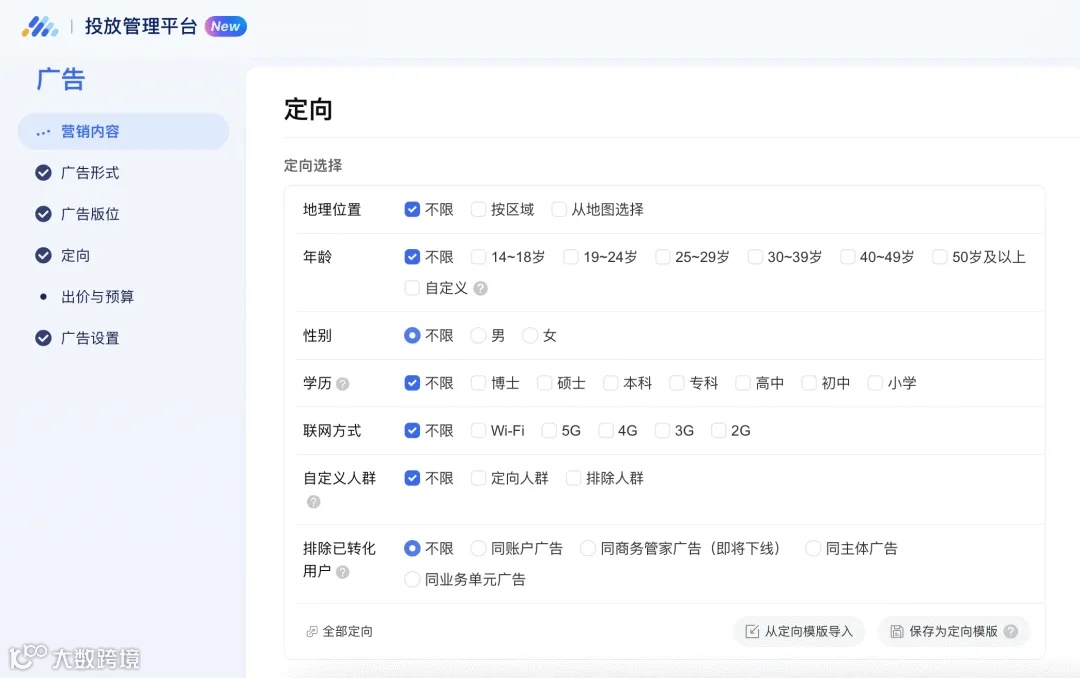Click the import icon on 从定向模版导入 button
The height and width of the screenshot is (678, 1080).
tap(751, 631)
